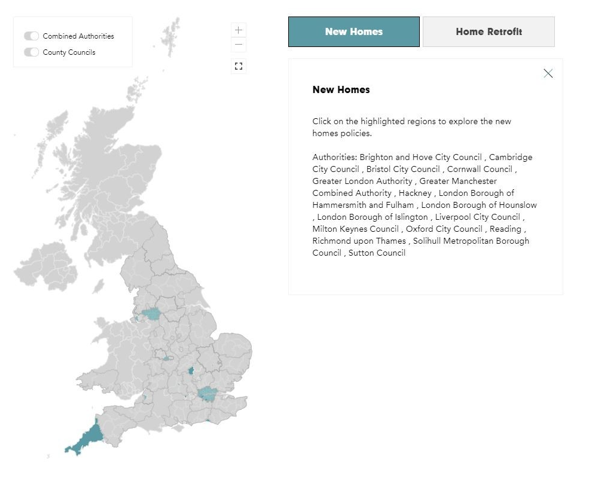
Task: Toggle the County Councils switch
Action: coord(32,52)
